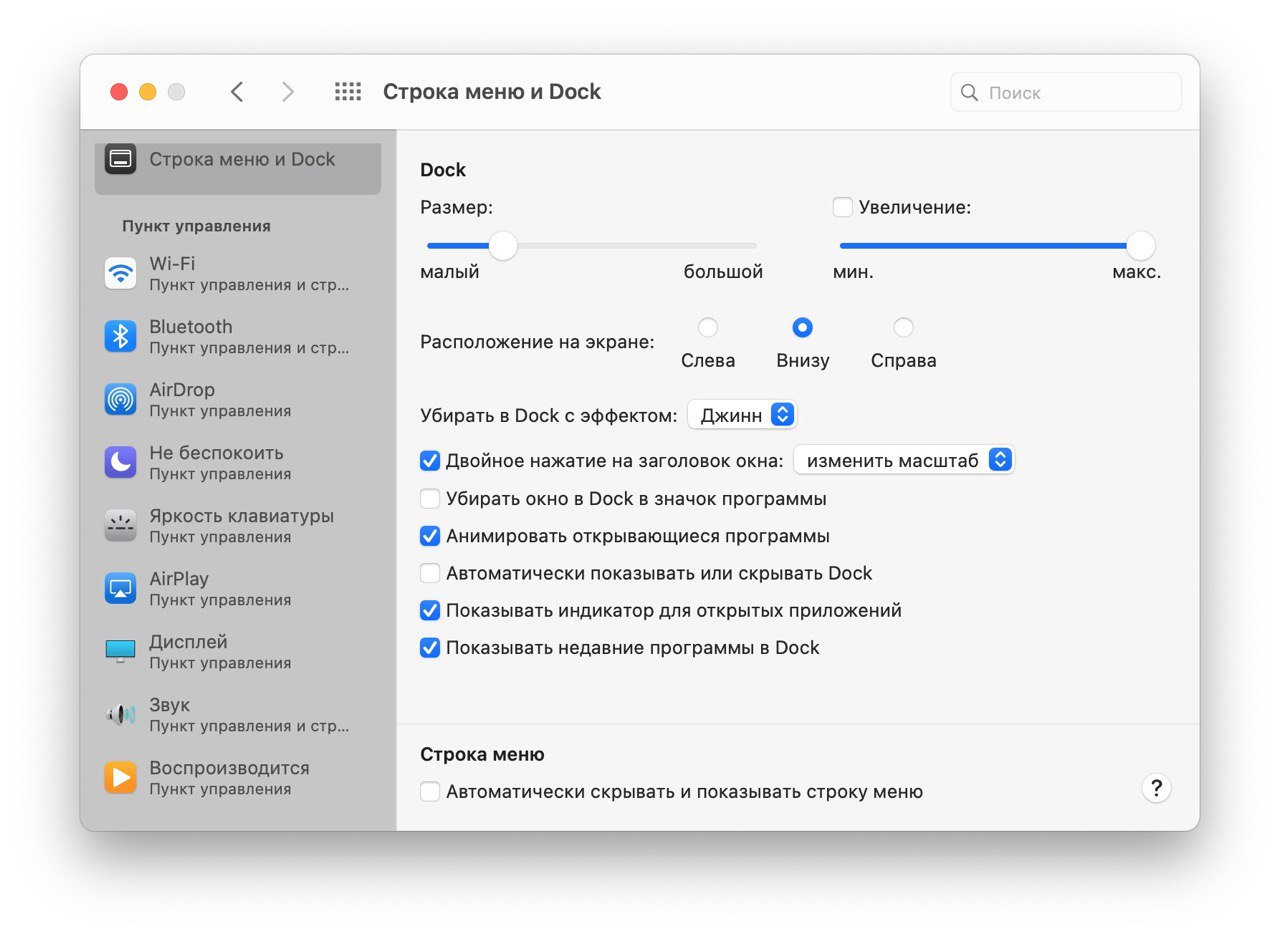Click the magnifier icon in search field
Screen dimensions: 1280x937
[x=969, y=92]
